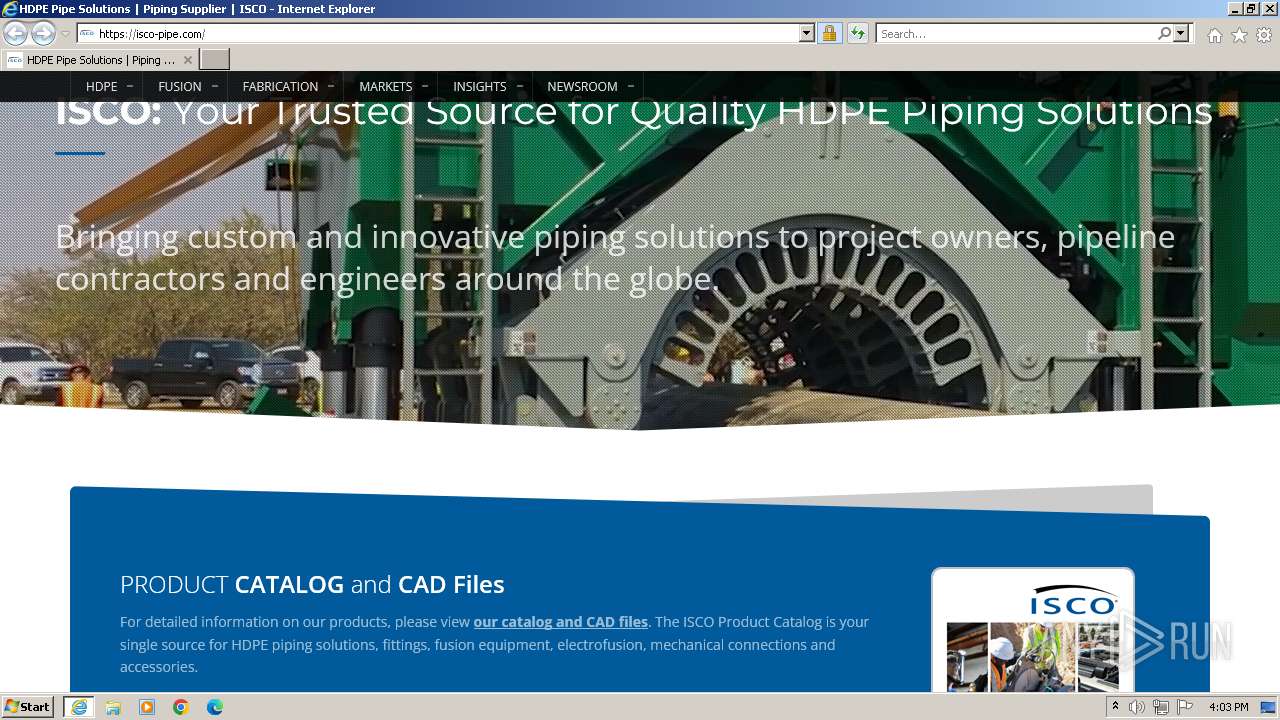Image resolution: width=1280 pixels, height=720 pixels.
Task: Click the Internet Explorer window title icon
Action: (10, 9)
